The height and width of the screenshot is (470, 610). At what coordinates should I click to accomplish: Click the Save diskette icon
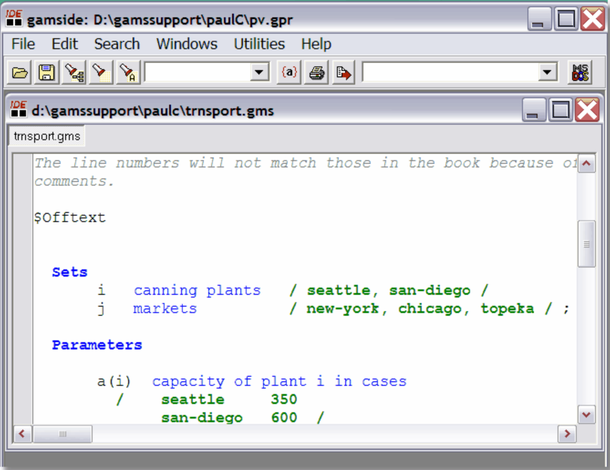coord(46,72)
